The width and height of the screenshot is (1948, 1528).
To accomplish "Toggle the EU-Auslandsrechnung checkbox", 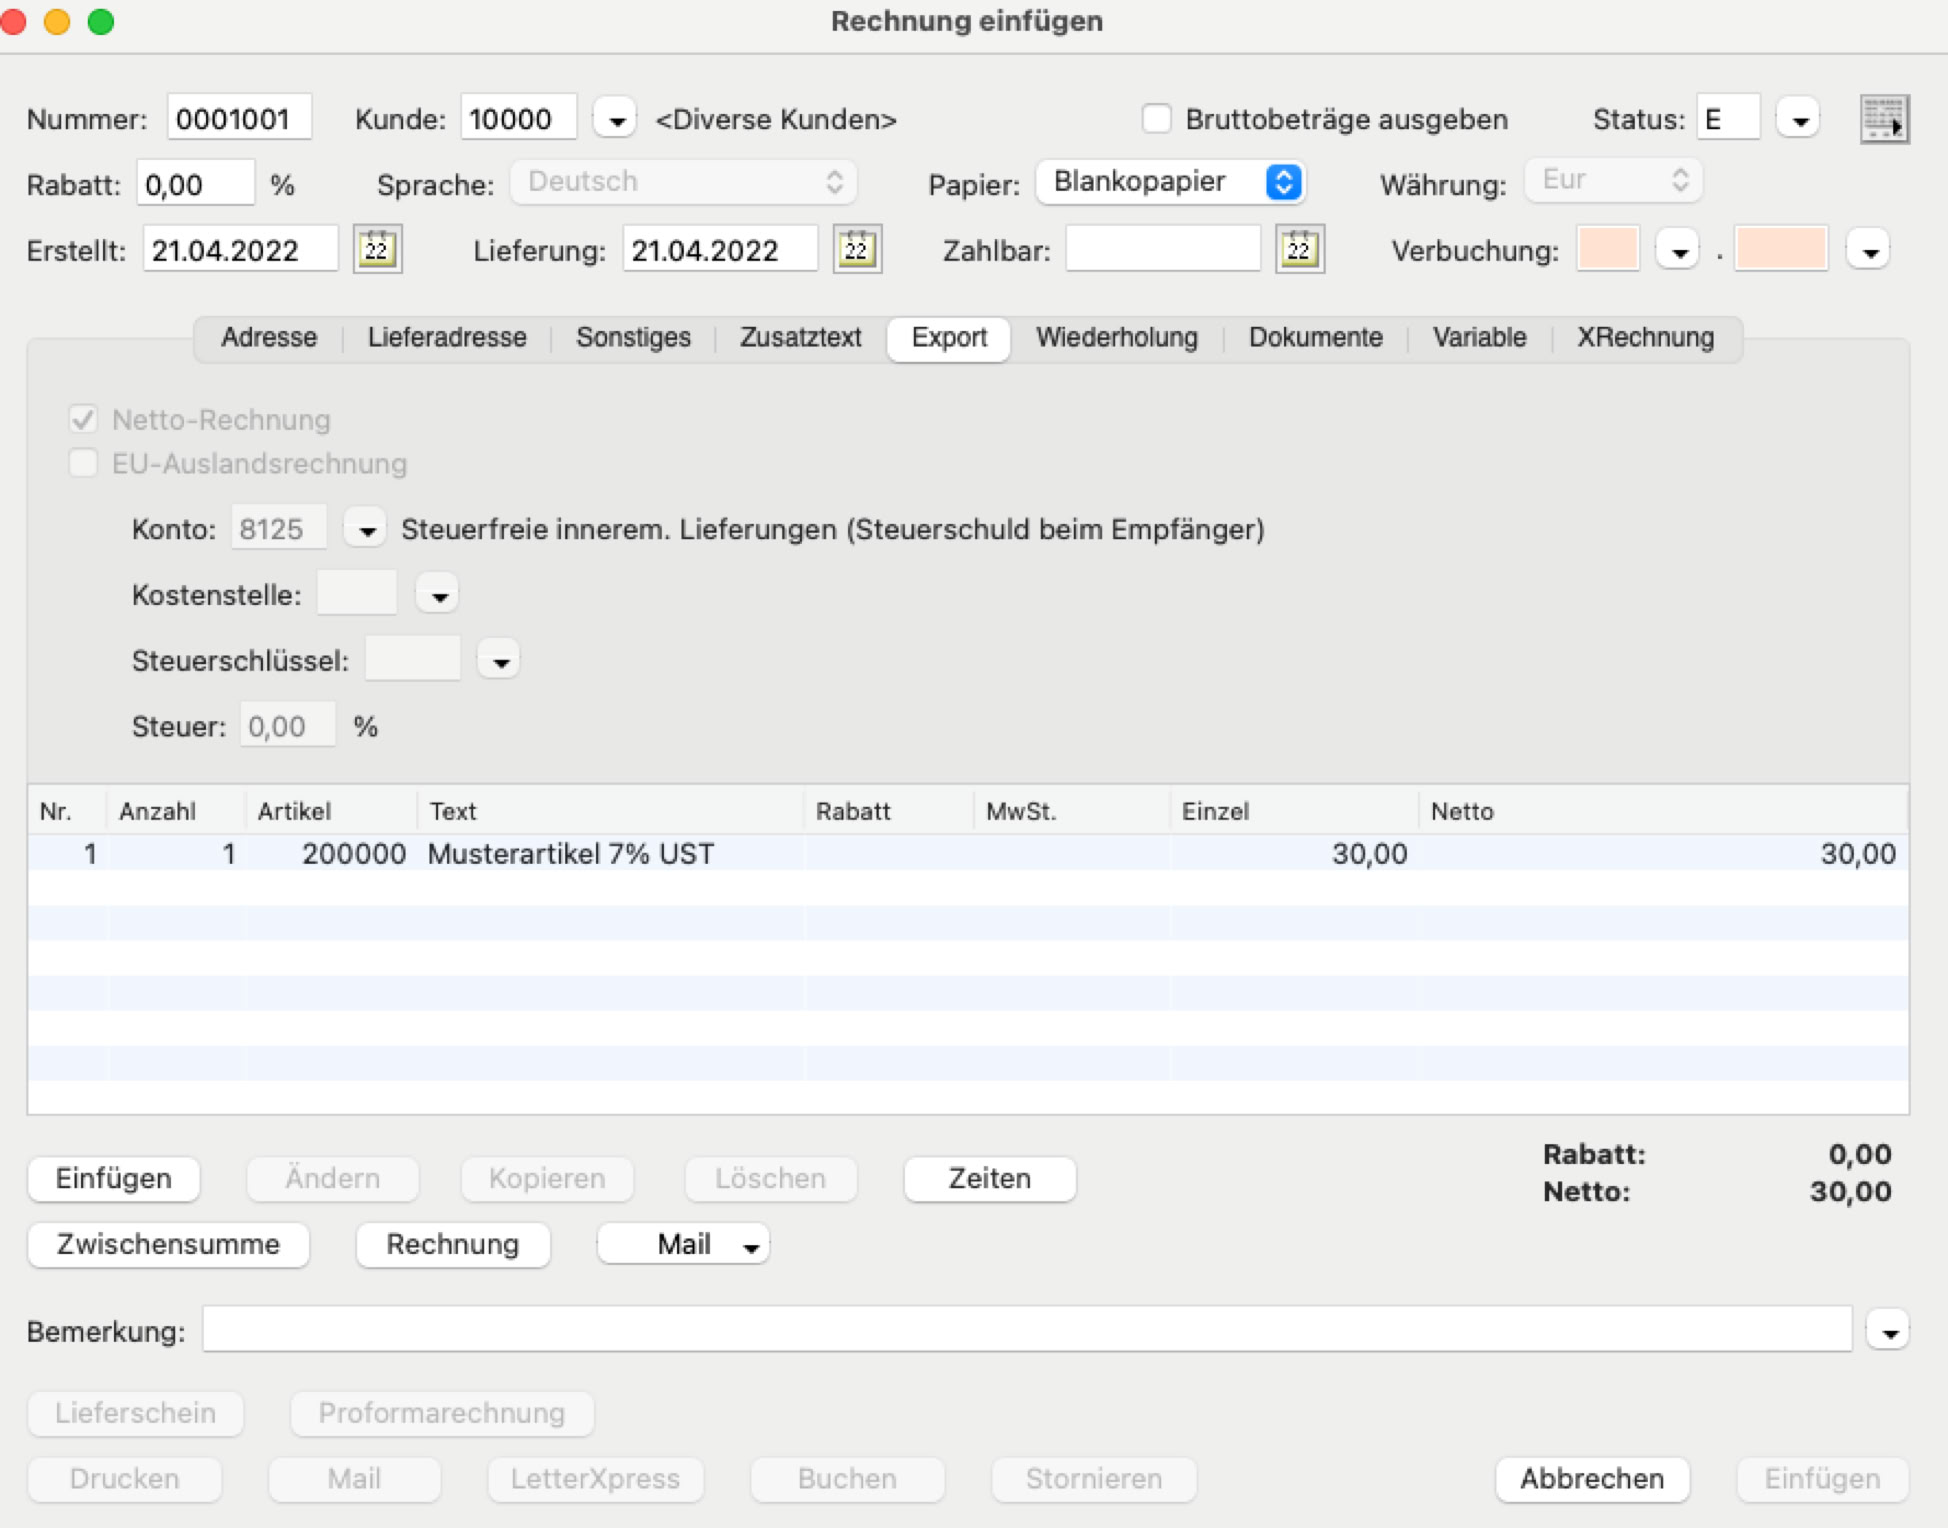I will pos(84,463).
